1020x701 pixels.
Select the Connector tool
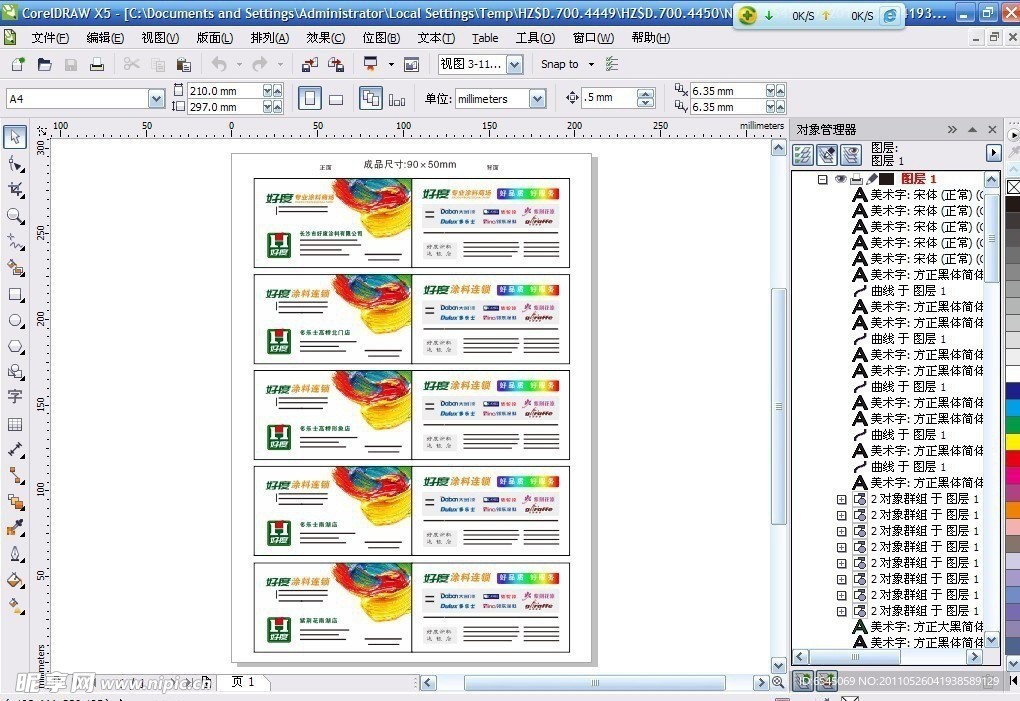[x=16, y=476]
